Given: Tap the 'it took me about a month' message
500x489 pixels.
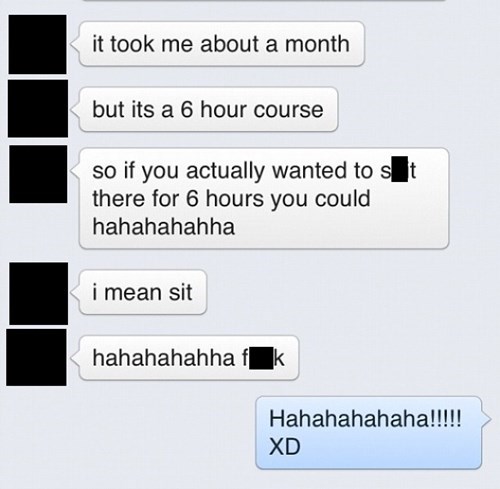Looking at the screenshot, I should [x=222, y=44].
